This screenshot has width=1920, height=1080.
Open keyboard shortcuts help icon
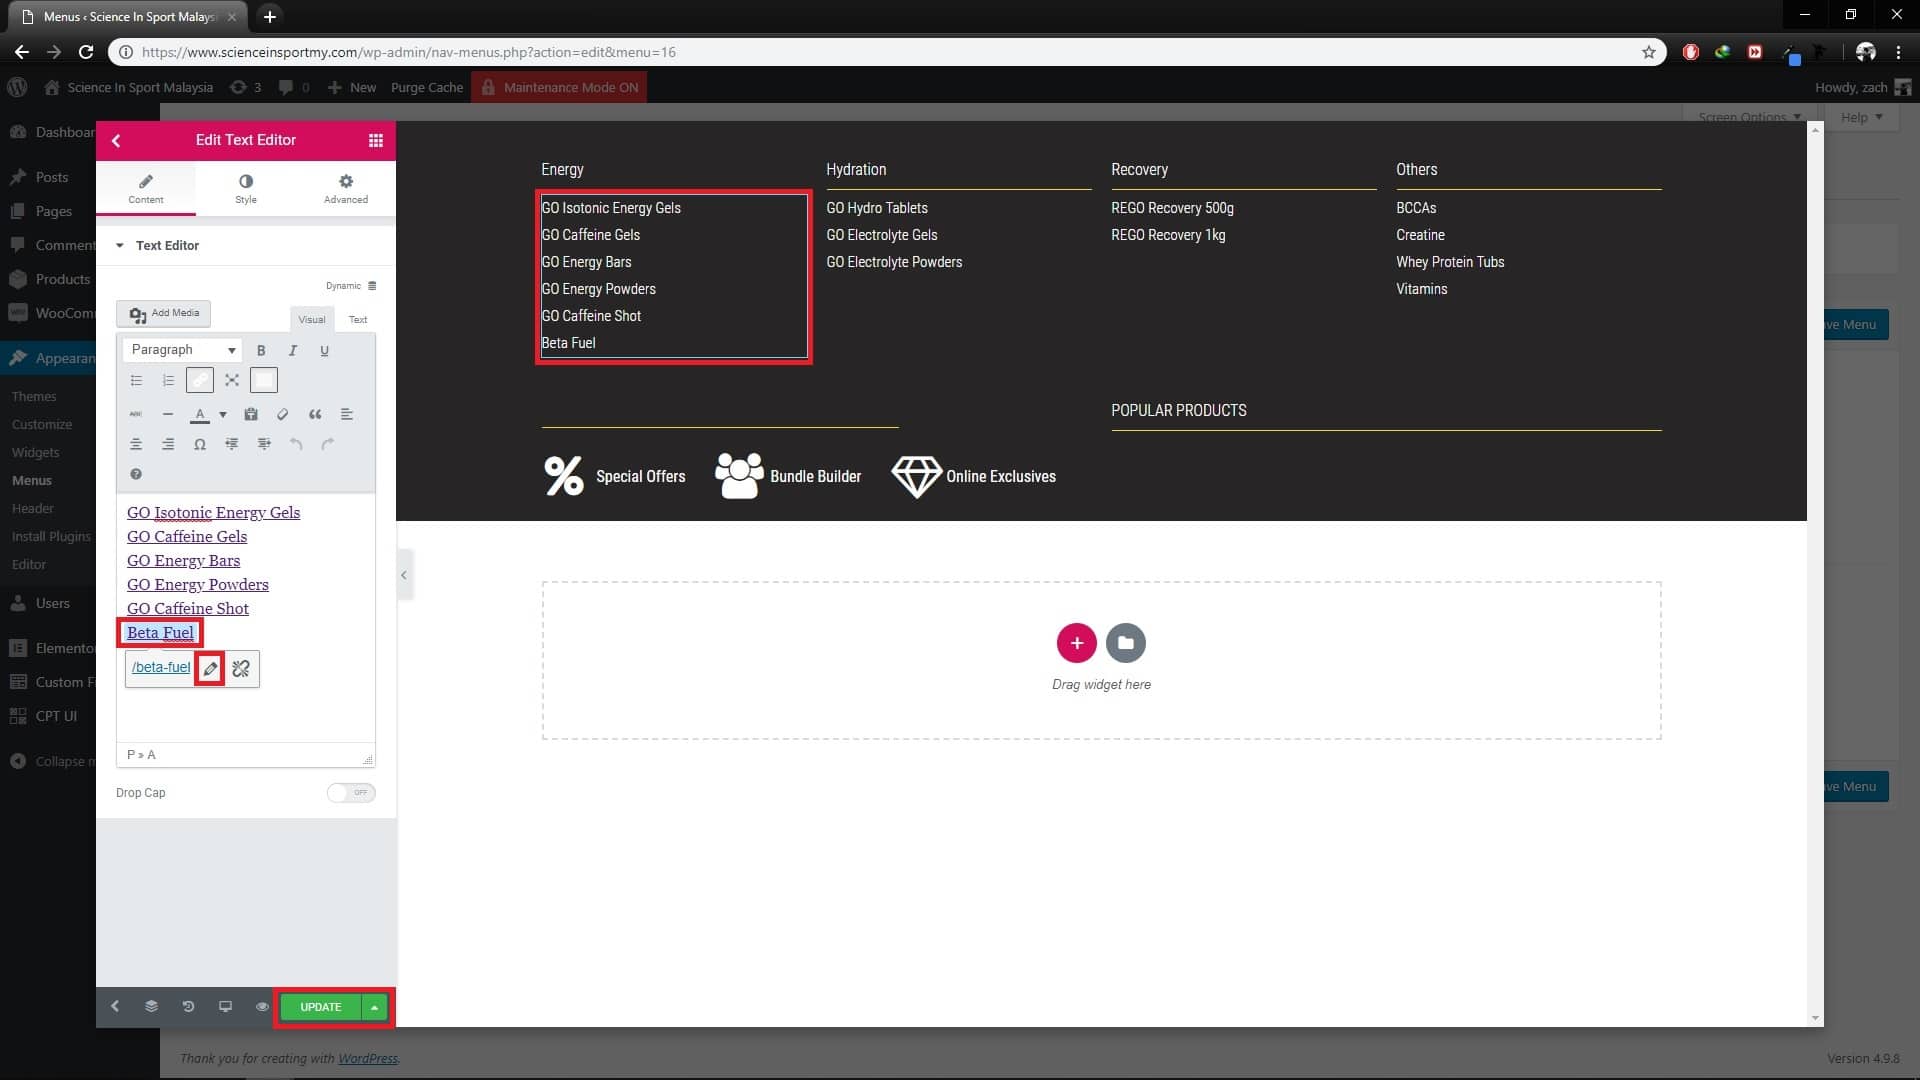(136, 474)
